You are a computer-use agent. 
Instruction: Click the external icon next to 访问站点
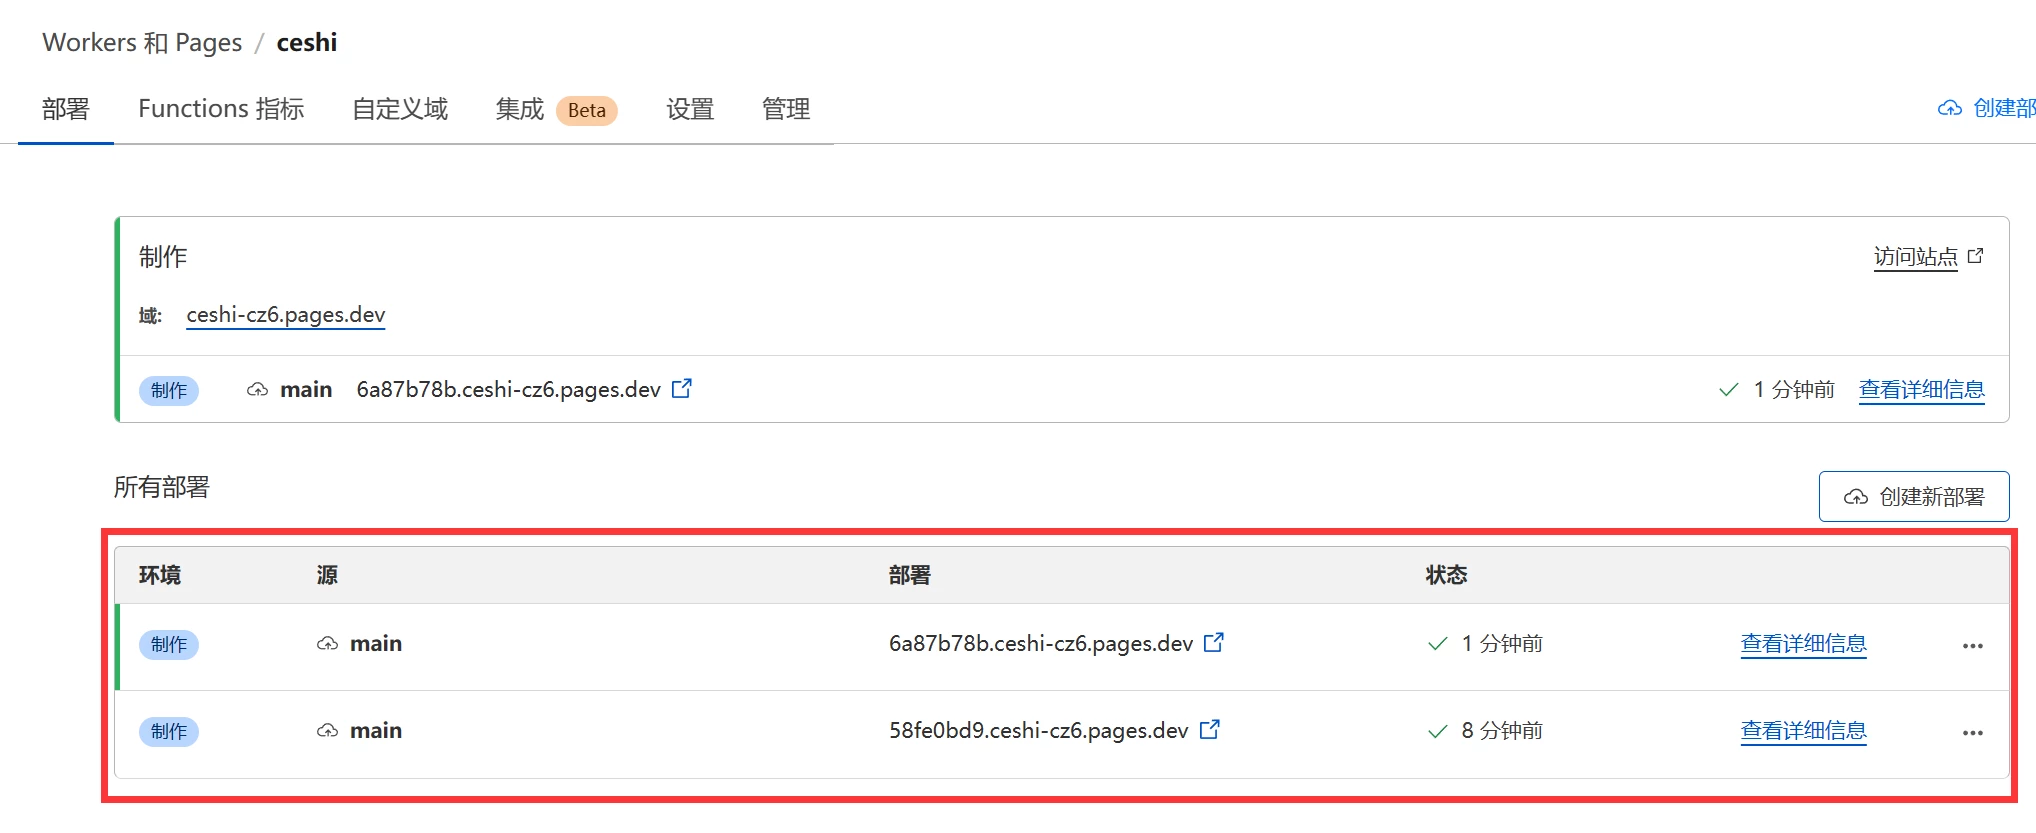coord(1975,256)
